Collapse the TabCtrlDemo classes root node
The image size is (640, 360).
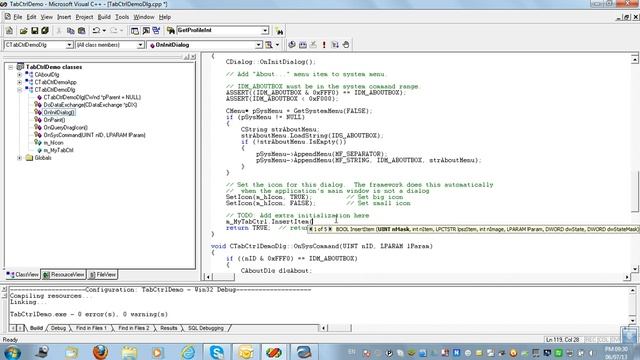pyautogui.click(x=11, y=67)
